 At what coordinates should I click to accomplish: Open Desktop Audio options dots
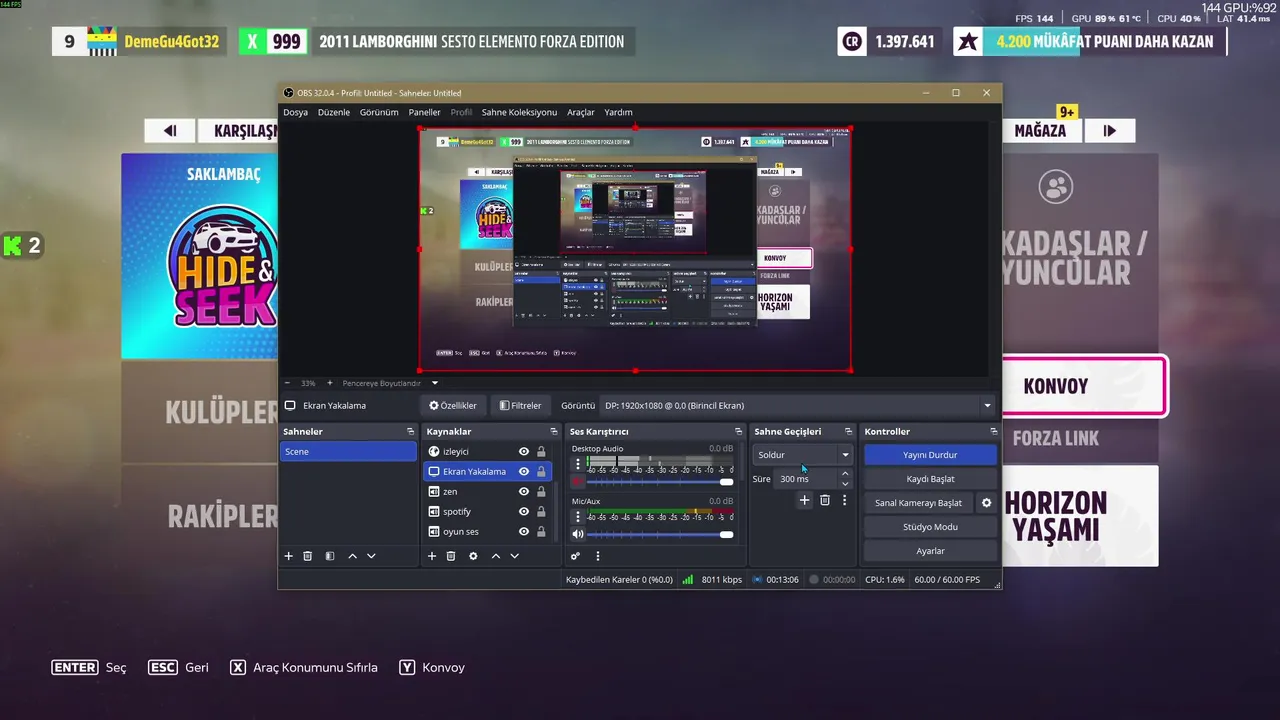[577, 464]
